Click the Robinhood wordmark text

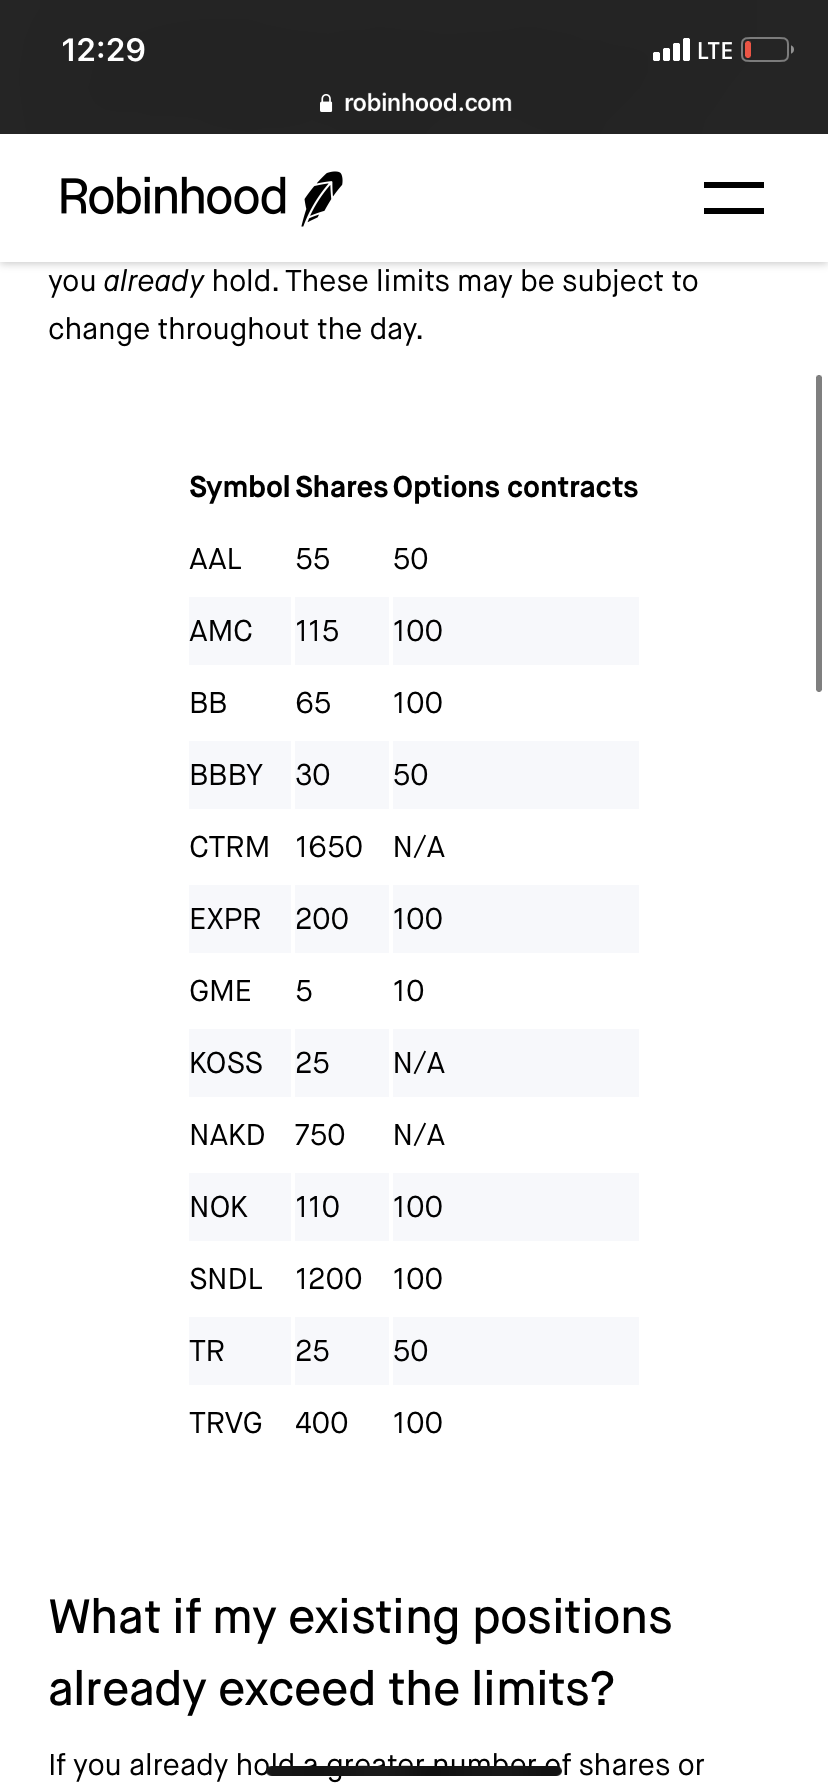click(173, 197)
